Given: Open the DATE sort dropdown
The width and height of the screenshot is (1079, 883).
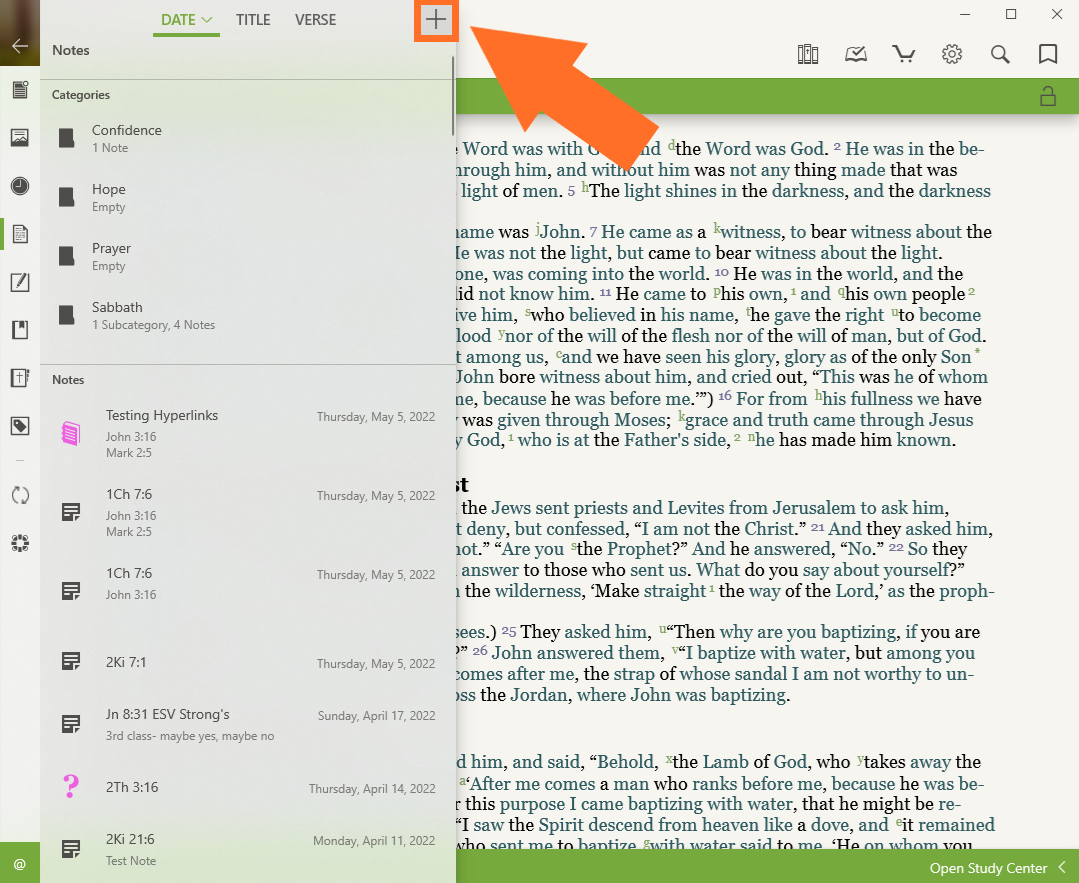Looking at the screenshot, I should click(186, 20).
